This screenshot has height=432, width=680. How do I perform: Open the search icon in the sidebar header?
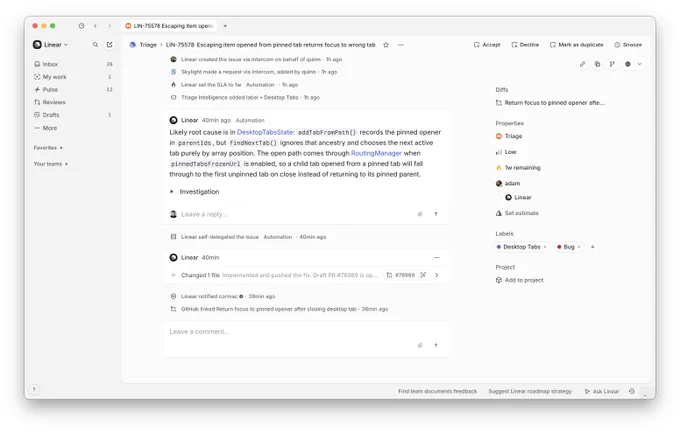click(95, 45)
